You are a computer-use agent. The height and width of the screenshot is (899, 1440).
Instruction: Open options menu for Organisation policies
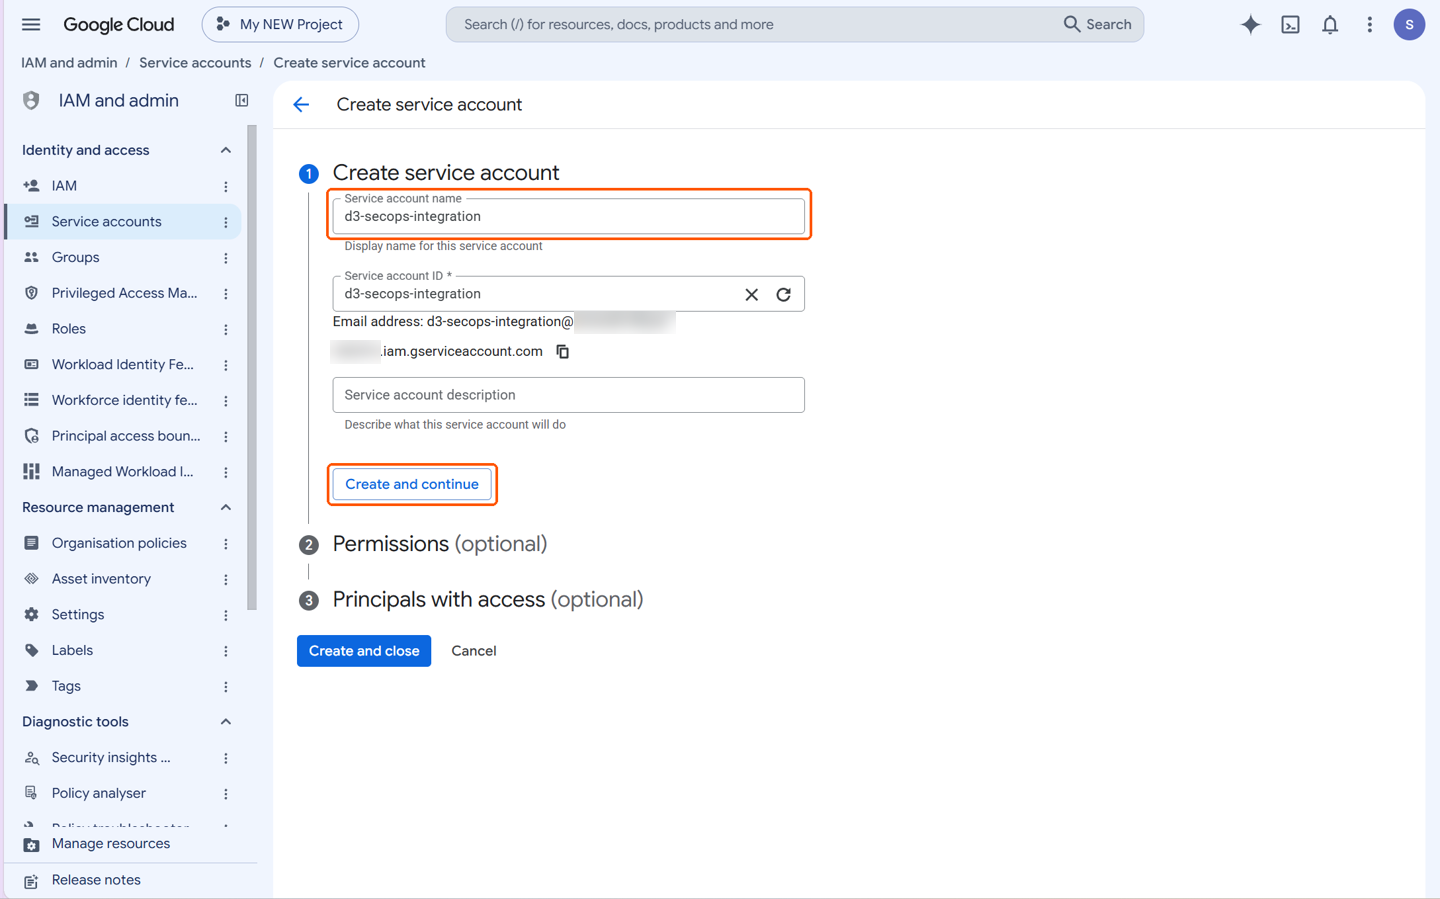tap(226, 543)
